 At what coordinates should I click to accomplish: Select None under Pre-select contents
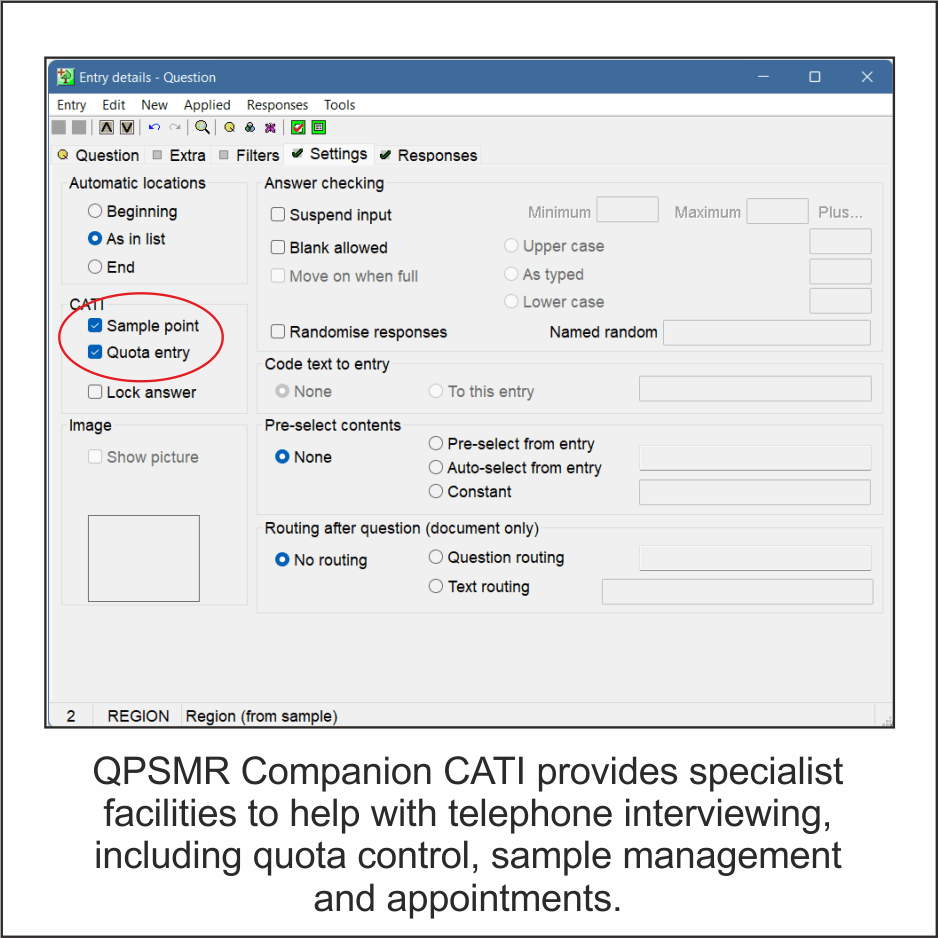click(282, 456)
